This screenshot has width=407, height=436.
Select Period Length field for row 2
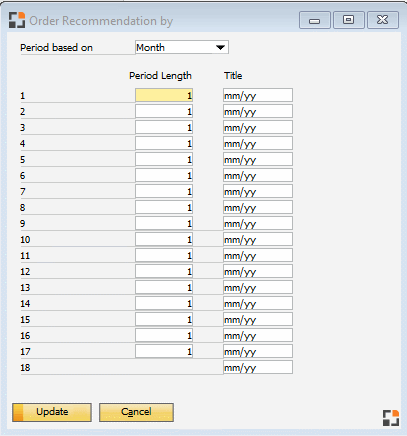(x=164, y=111)
